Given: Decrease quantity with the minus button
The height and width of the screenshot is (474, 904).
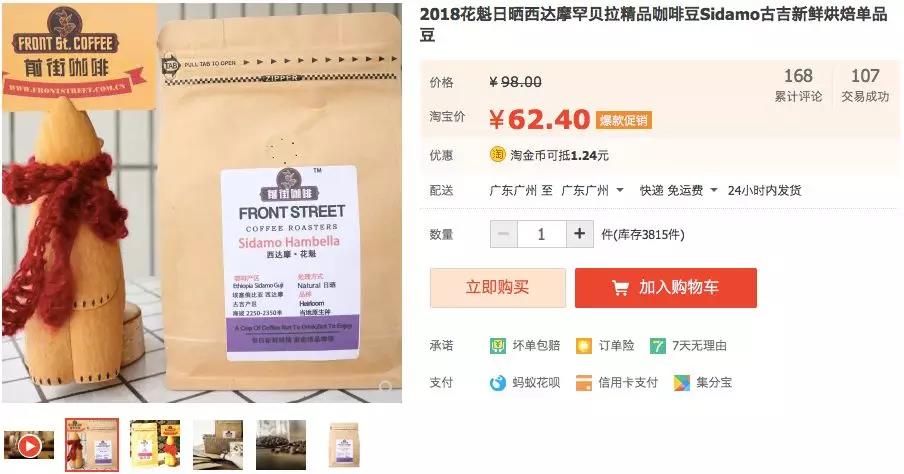Looking at the screenshot, I should coord(504,234).
